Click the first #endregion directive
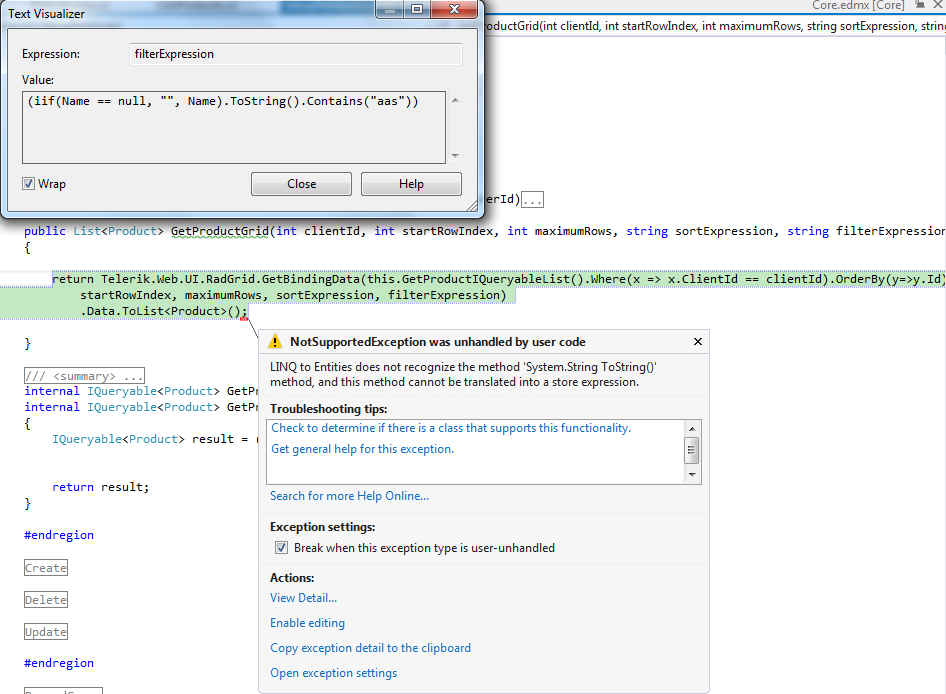This screenshot has width=946, height=694. tap(59, 535)
